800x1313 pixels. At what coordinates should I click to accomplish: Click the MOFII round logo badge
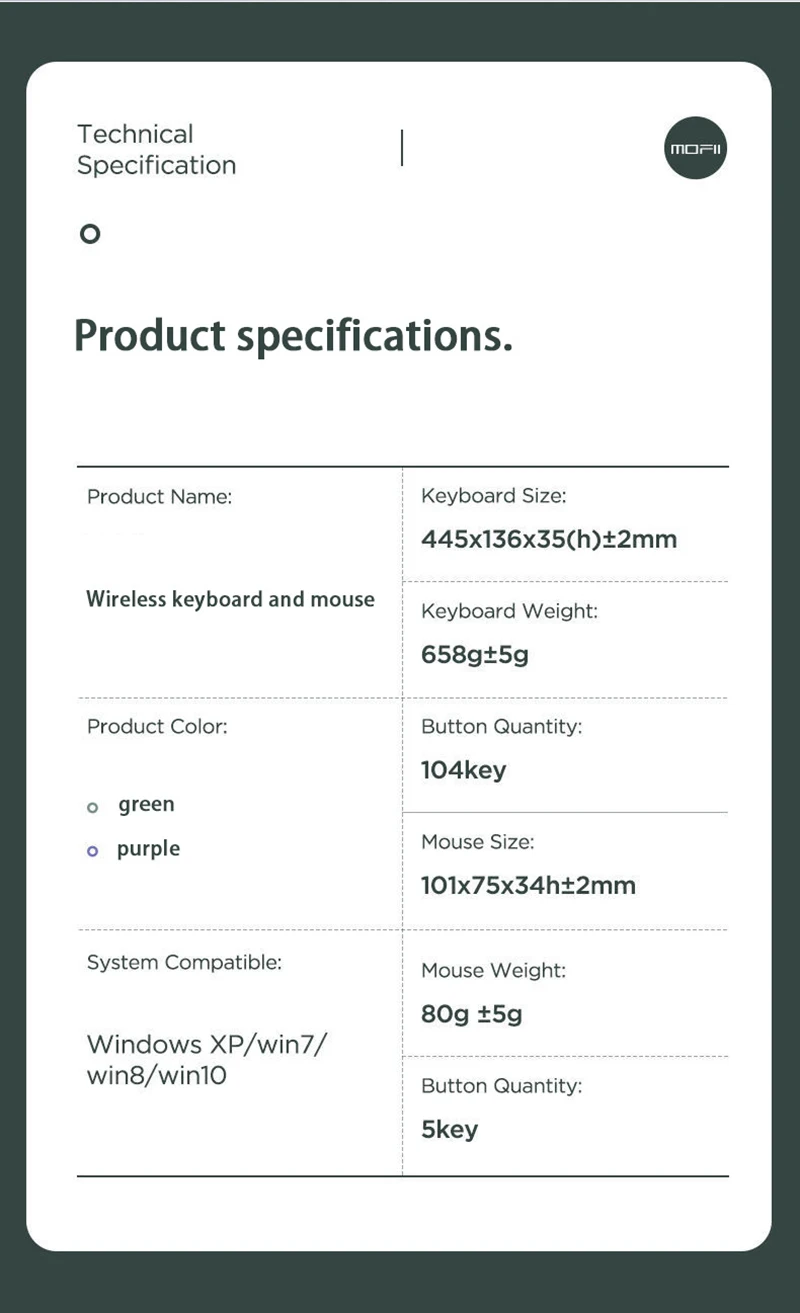[696, 148]
